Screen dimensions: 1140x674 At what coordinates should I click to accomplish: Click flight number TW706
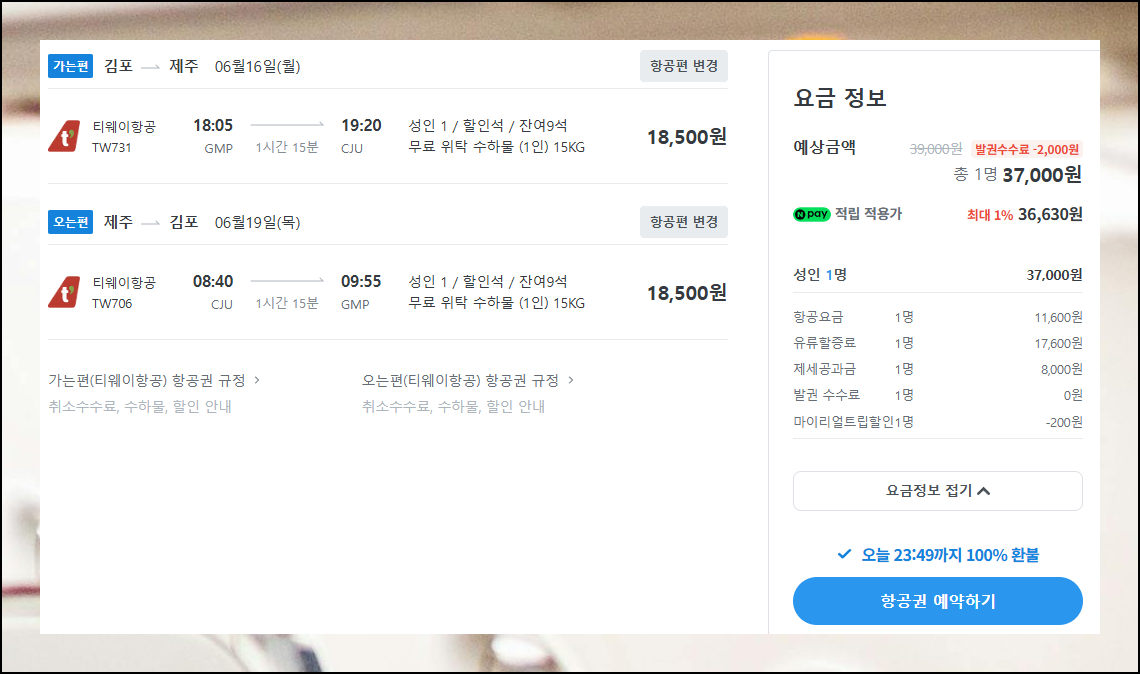pos(112,304)
